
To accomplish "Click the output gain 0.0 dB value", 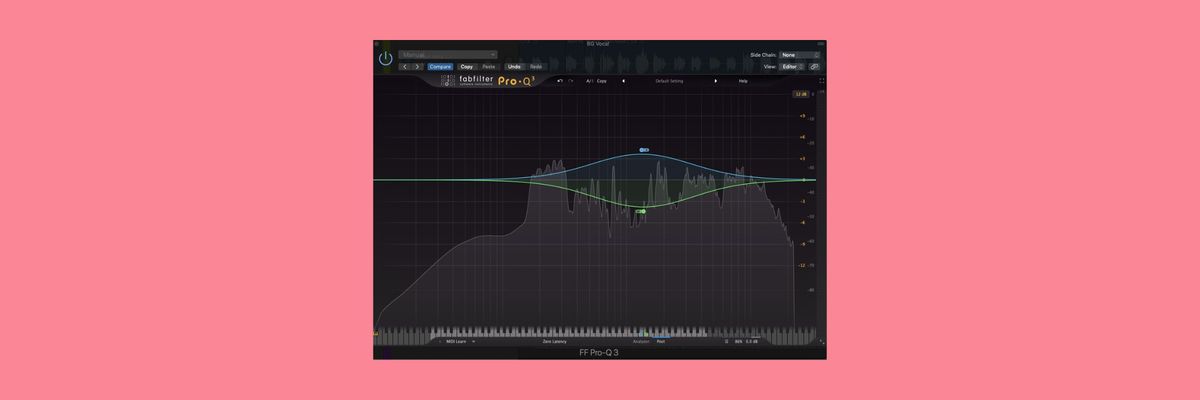I will (752, 341).
